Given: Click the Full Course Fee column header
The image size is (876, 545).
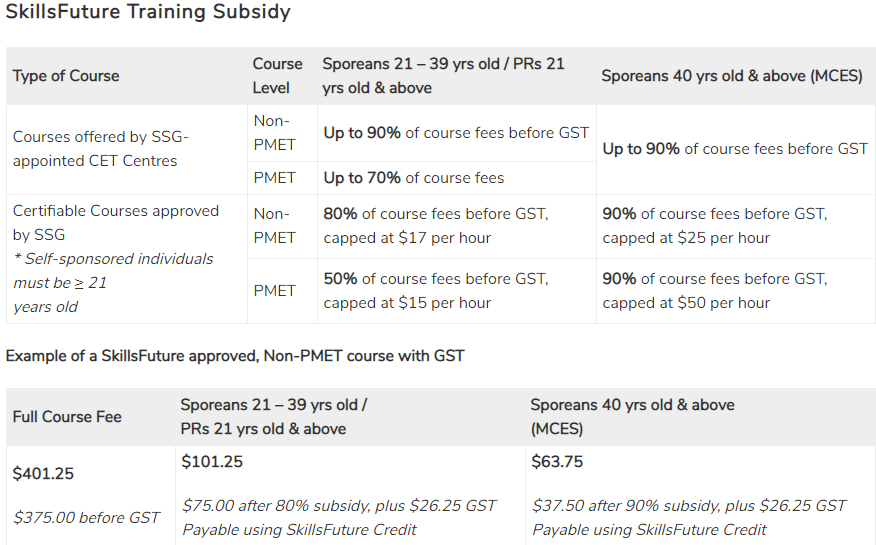Looking at the screenshot, I should (67, 417).
